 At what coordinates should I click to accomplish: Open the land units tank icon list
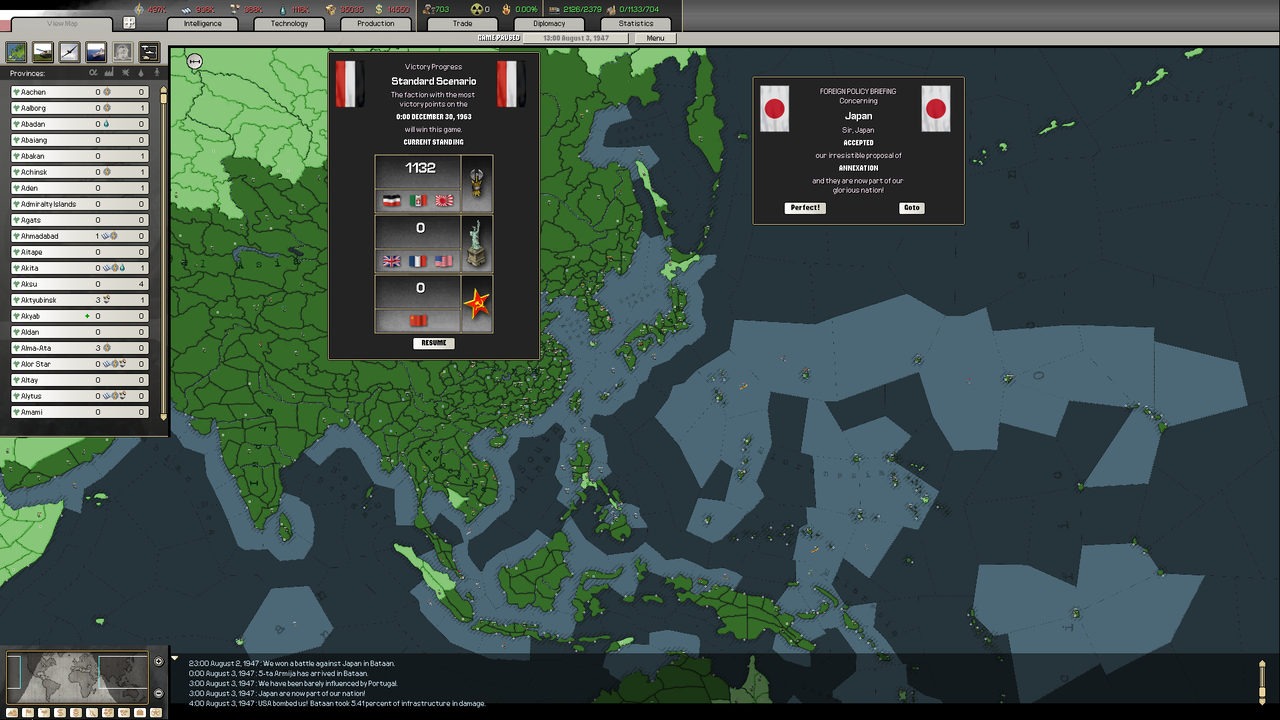tap(43, 52)
